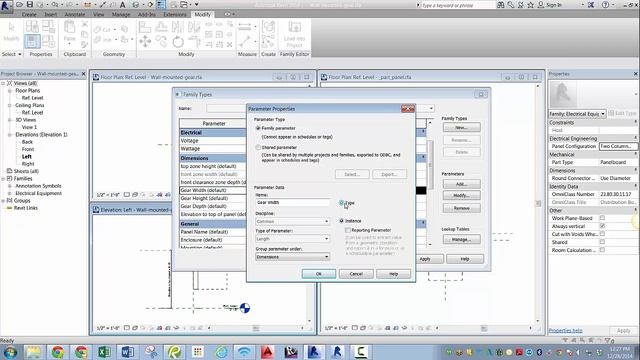Screen dimensions: 640x360
Task: Select the Text tool in quick access toolbar
Action: (x=122, y=5)
